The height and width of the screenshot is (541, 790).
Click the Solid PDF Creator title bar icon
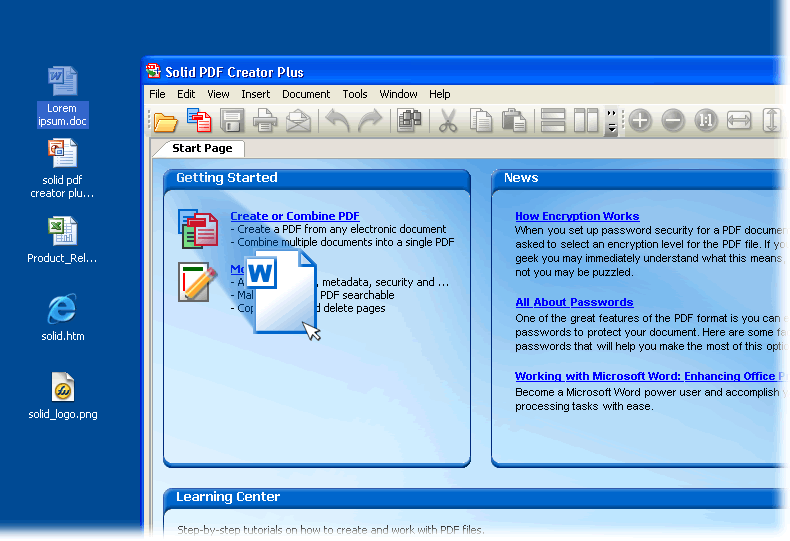[153, 71]
